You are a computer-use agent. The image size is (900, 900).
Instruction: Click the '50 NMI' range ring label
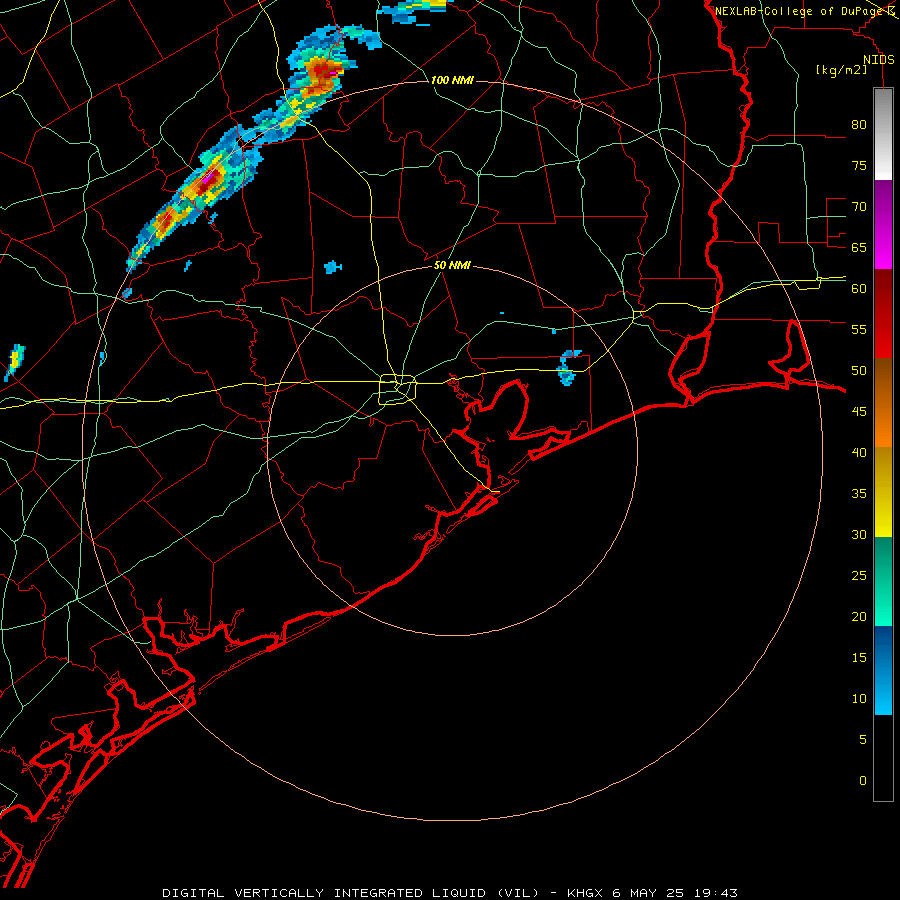[452, 265]
